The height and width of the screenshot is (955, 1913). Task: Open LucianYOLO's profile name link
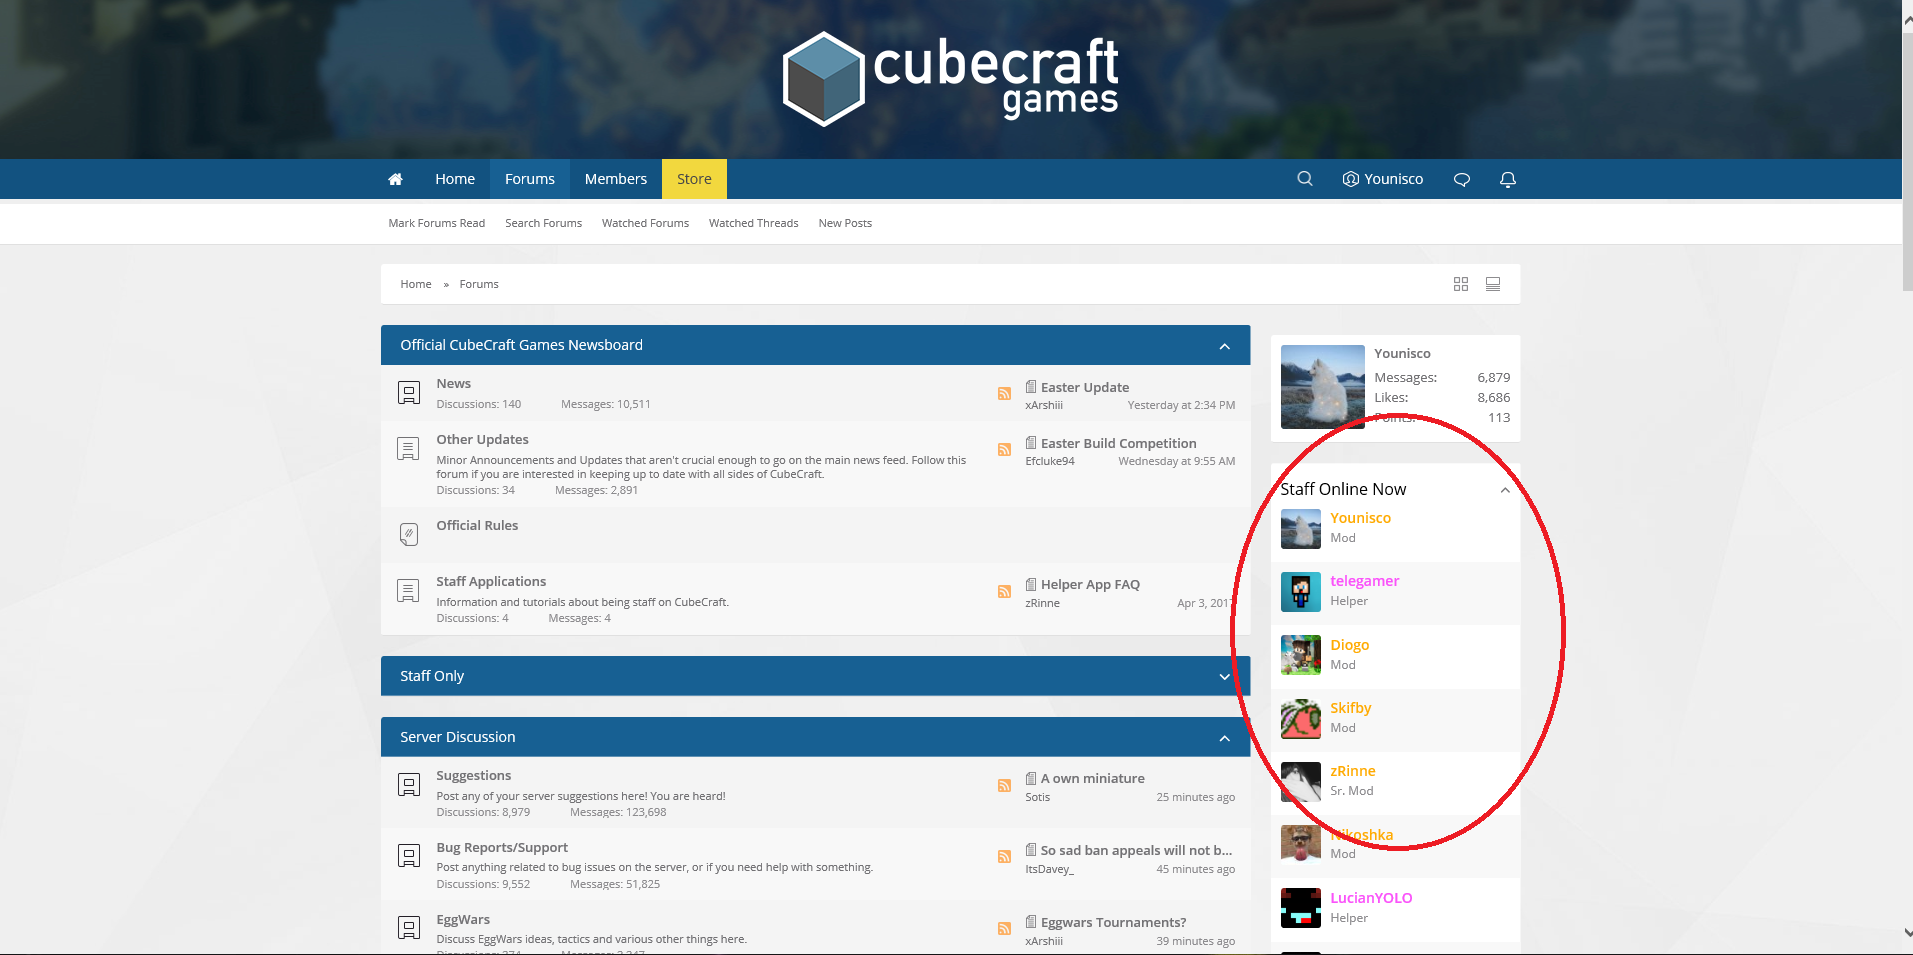pyautogui.click(x=1371, y=898)
